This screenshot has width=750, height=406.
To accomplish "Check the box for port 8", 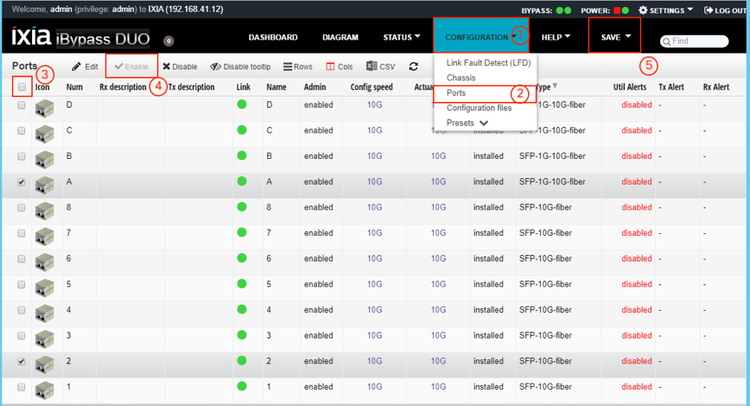I will click(21, 208).
